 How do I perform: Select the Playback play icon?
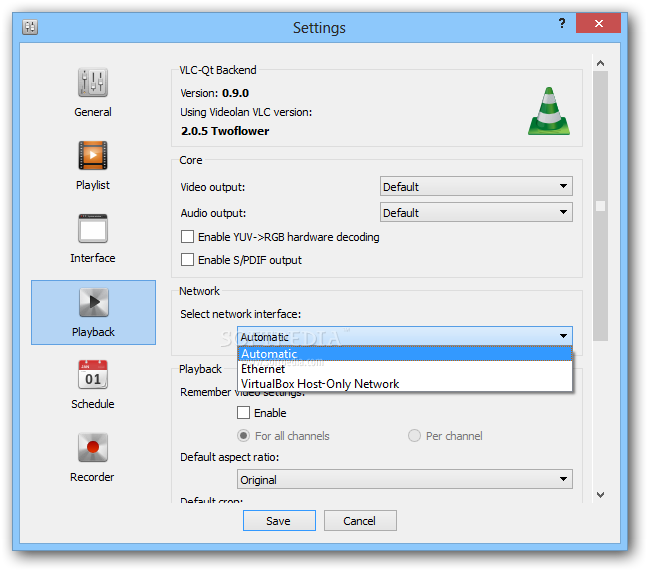94,302
